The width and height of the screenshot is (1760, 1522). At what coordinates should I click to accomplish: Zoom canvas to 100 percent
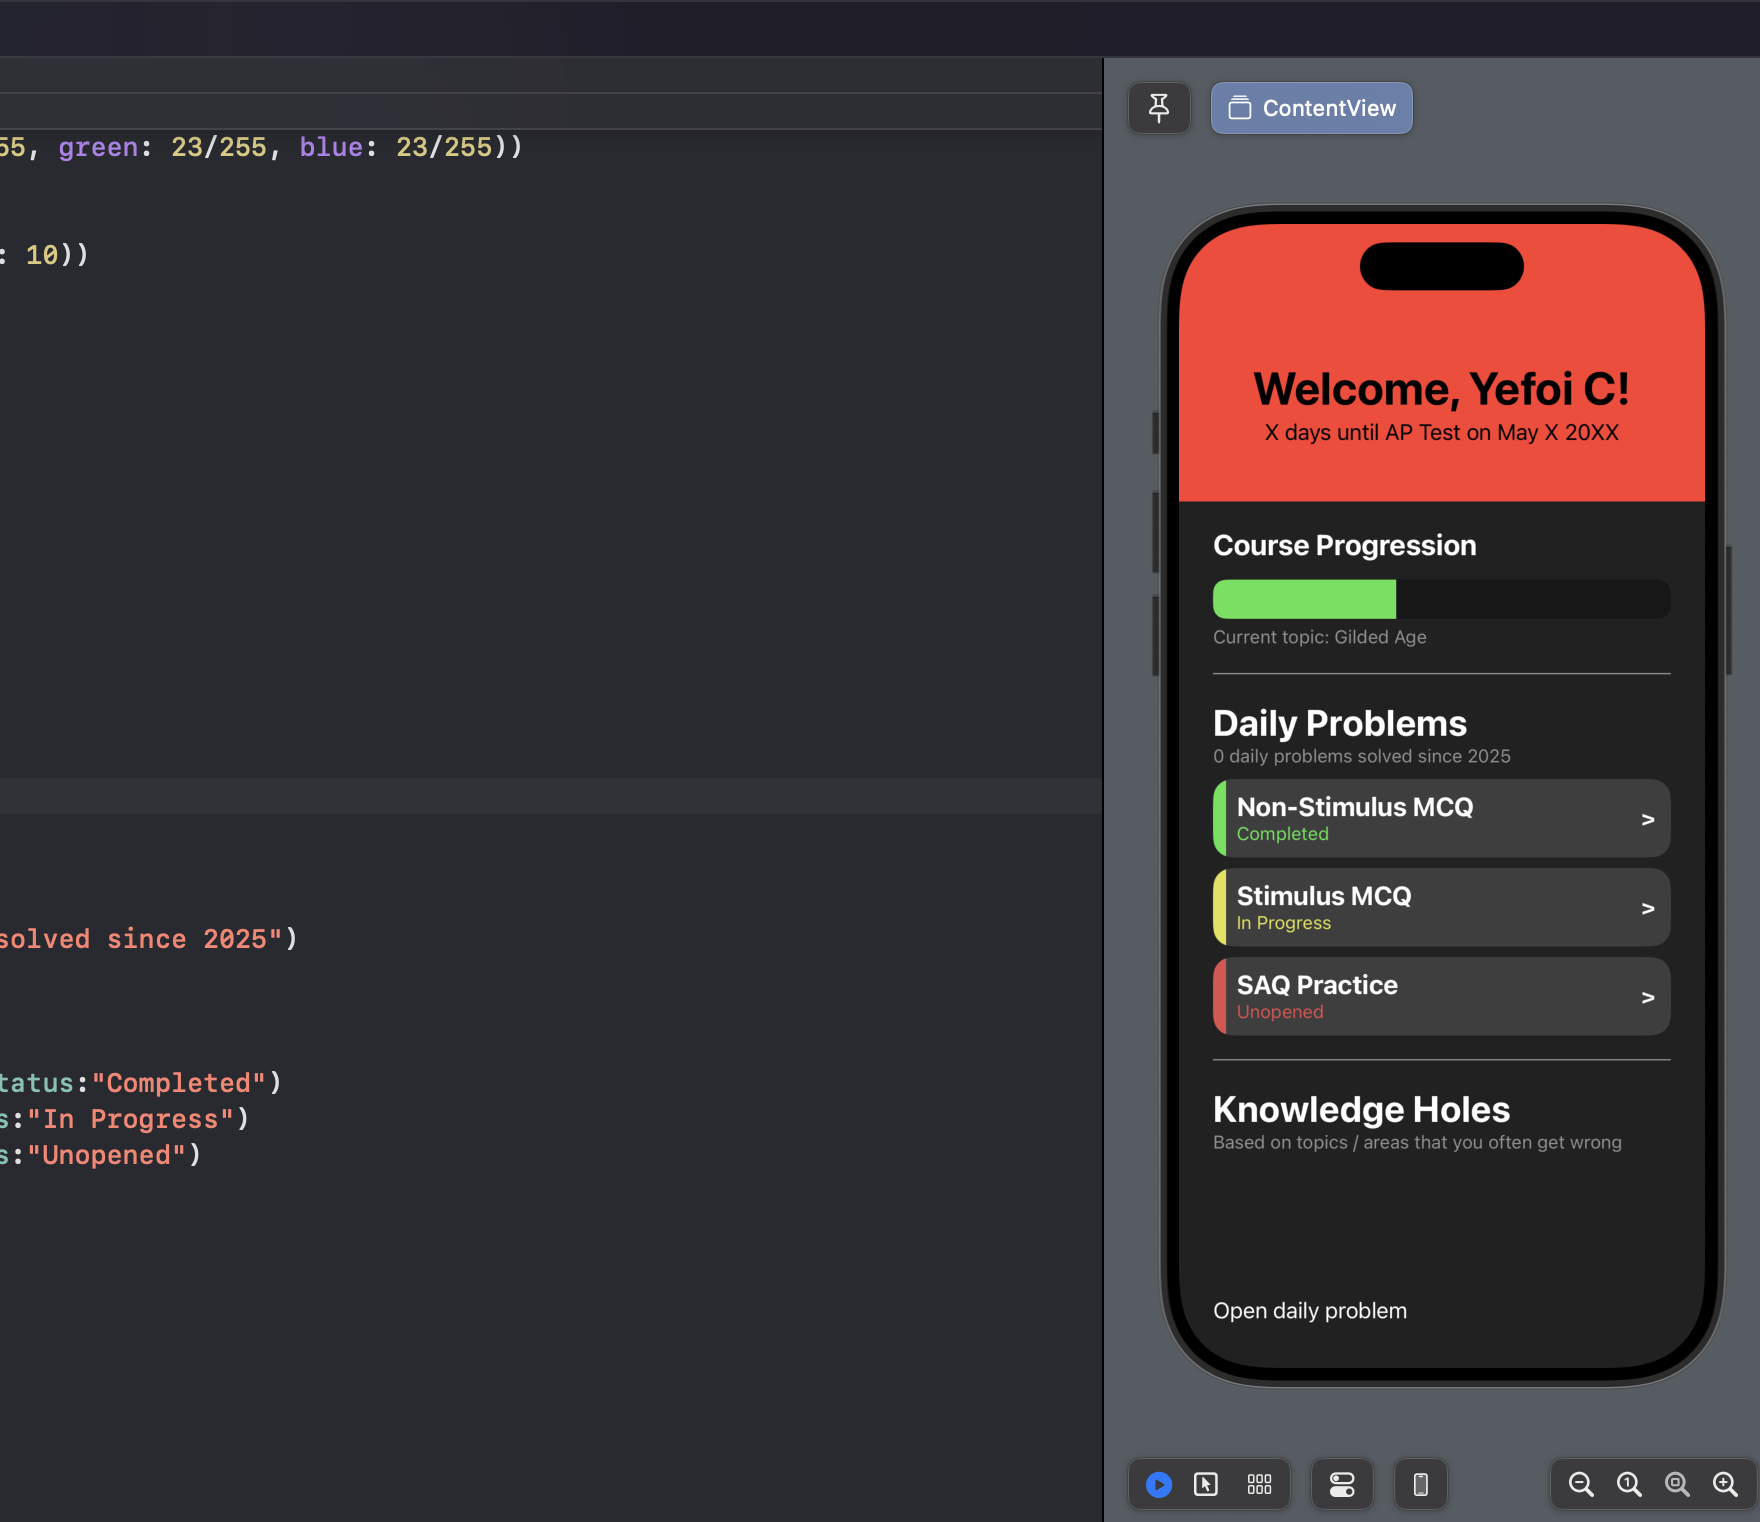[x=1629, y=1484]
